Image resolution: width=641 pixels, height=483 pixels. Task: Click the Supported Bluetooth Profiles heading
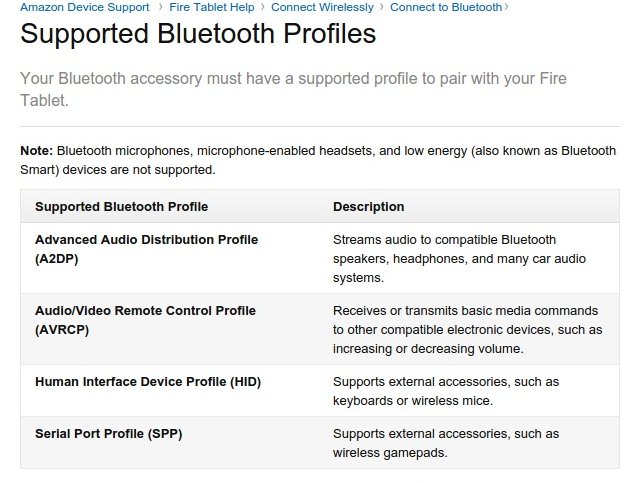click(x=198, y=34)
